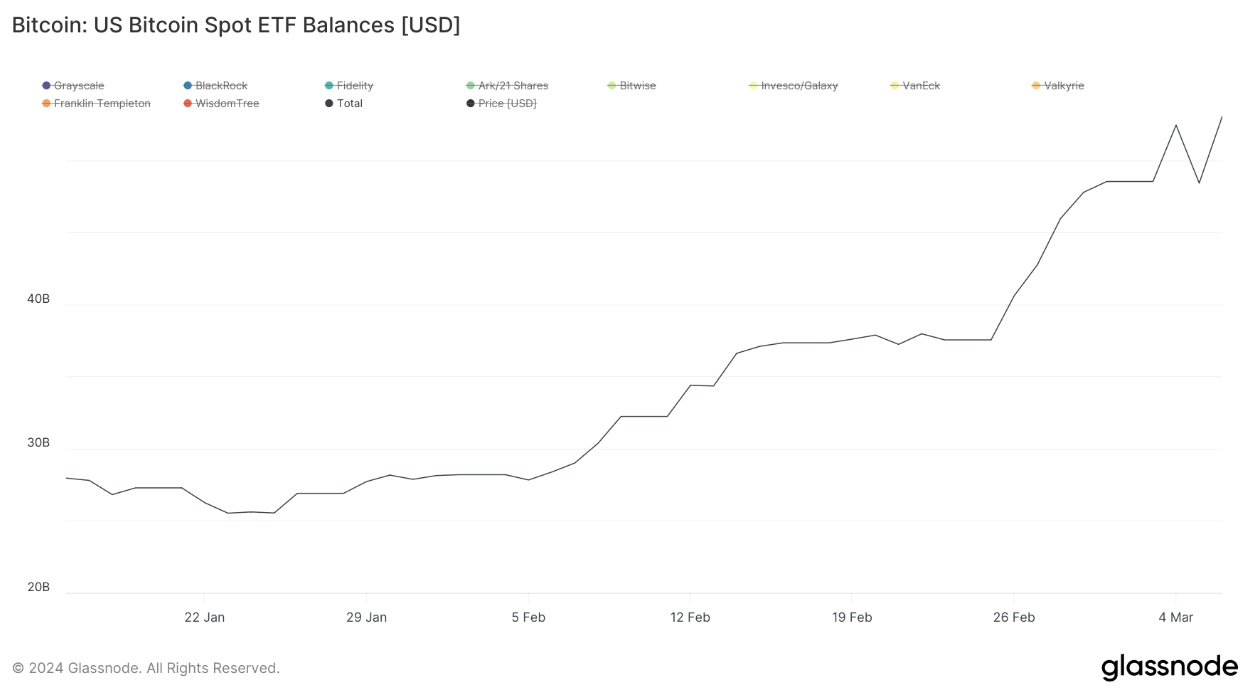The height and width of the screenshot is (691, 1253).
Task: Click the red WisdomTree legend dot
Action: coord(187,103)
